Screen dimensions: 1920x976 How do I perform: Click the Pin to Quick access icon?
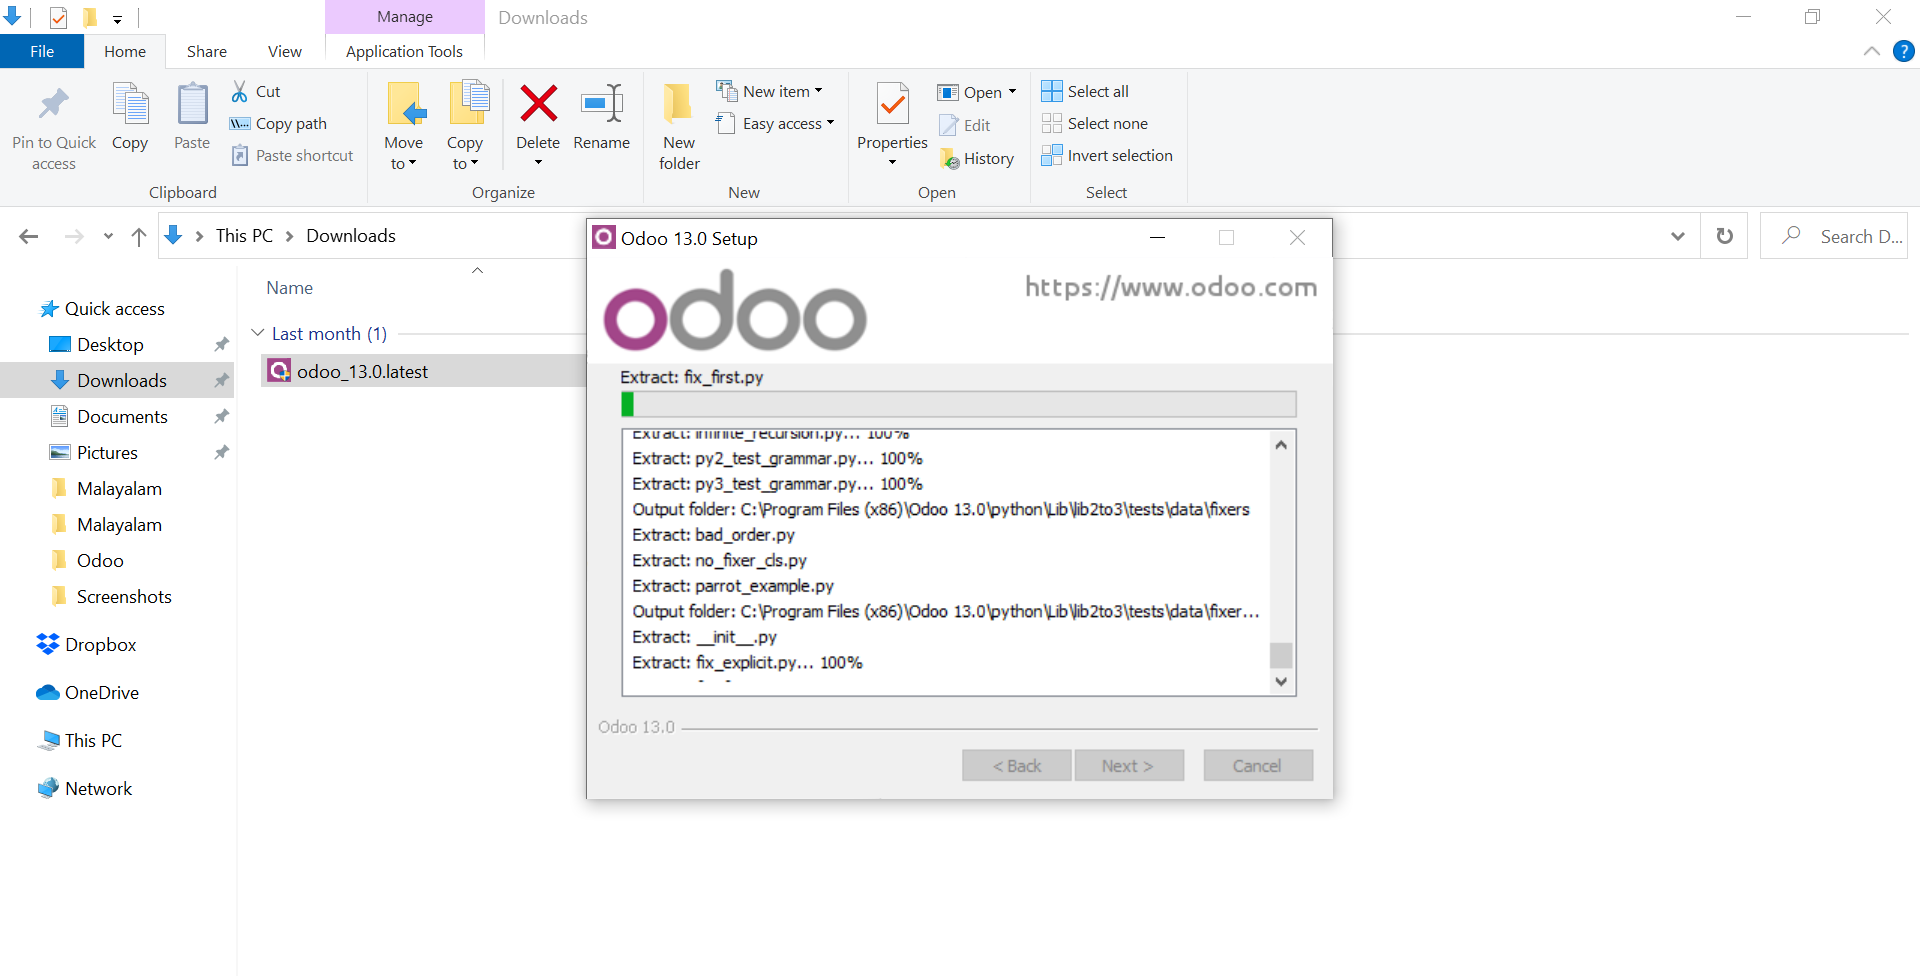(54, 104)
